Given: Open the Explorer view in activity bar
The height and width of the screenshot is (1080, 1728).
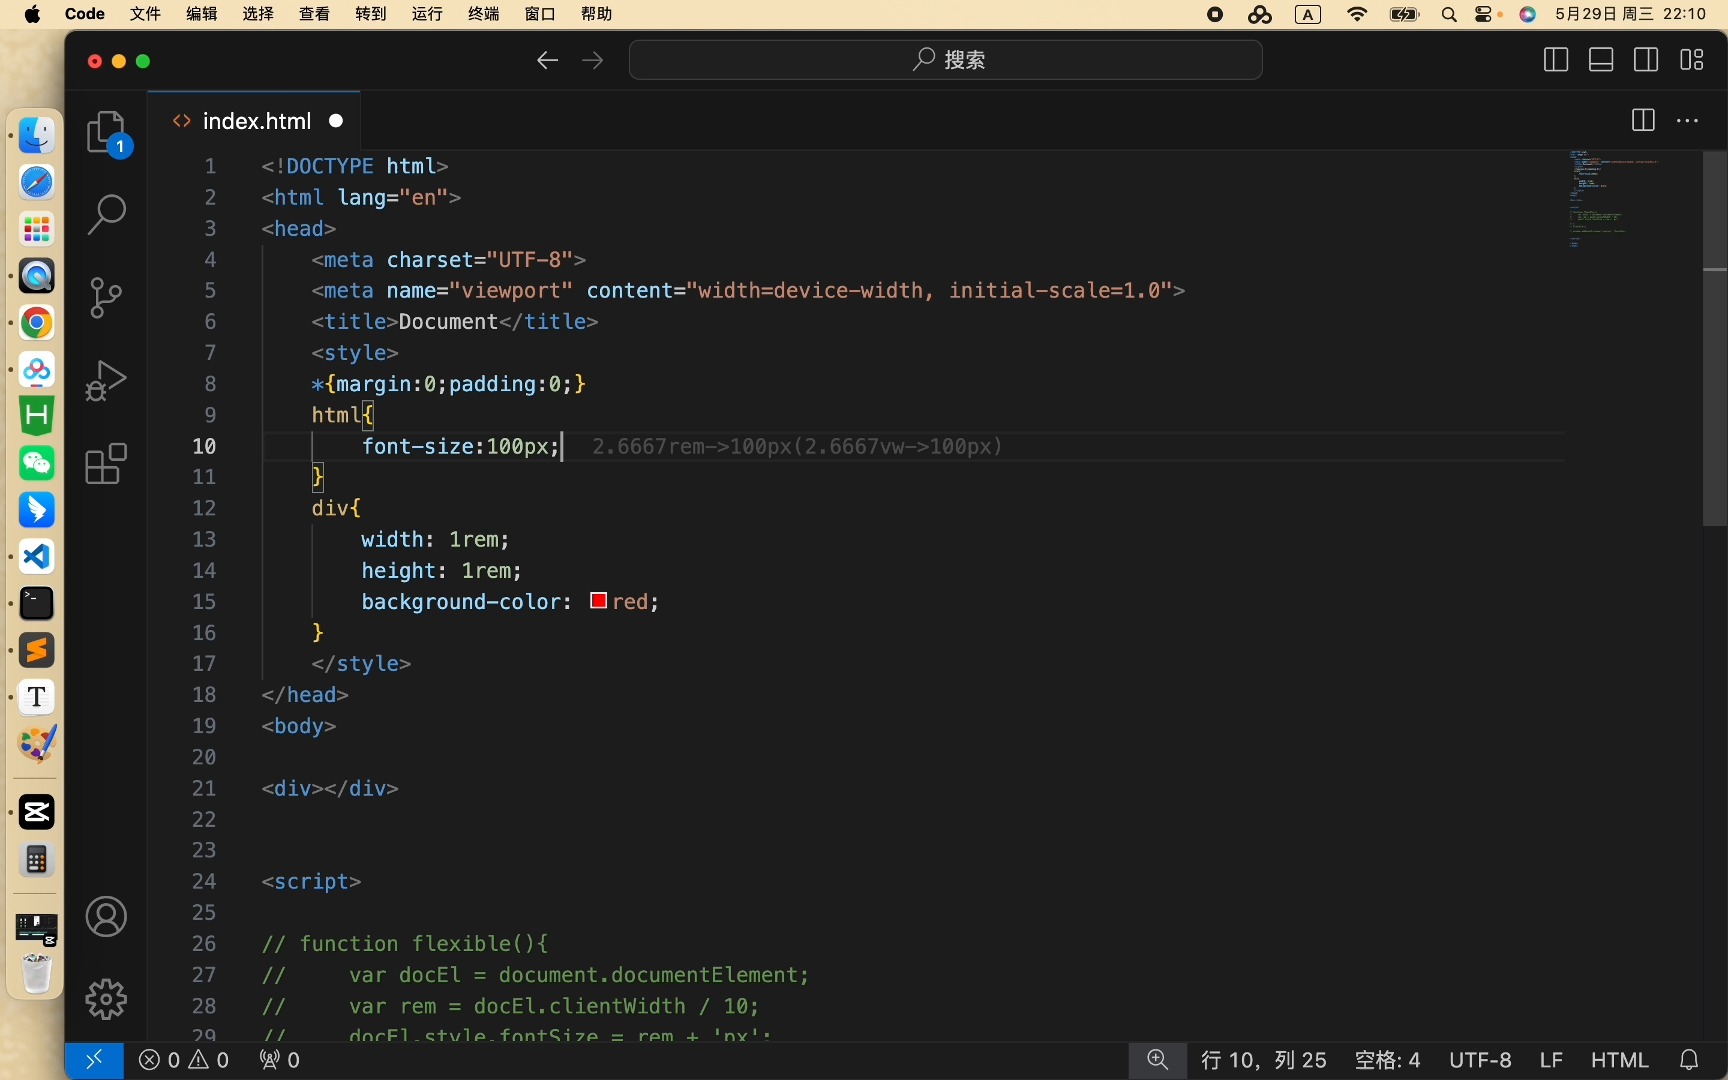Looking at the screenshot, I should (x=107, y=133).
